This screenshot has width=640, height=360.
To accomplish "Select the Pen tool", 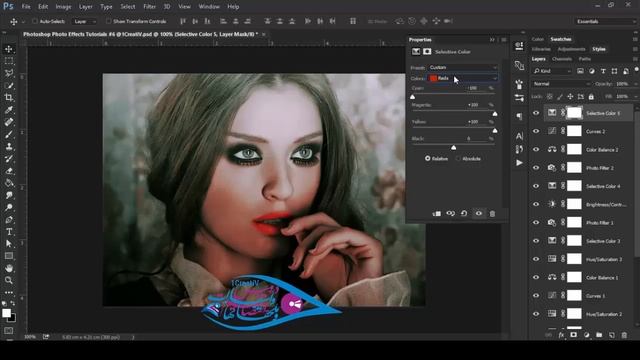I will (9, 220).
